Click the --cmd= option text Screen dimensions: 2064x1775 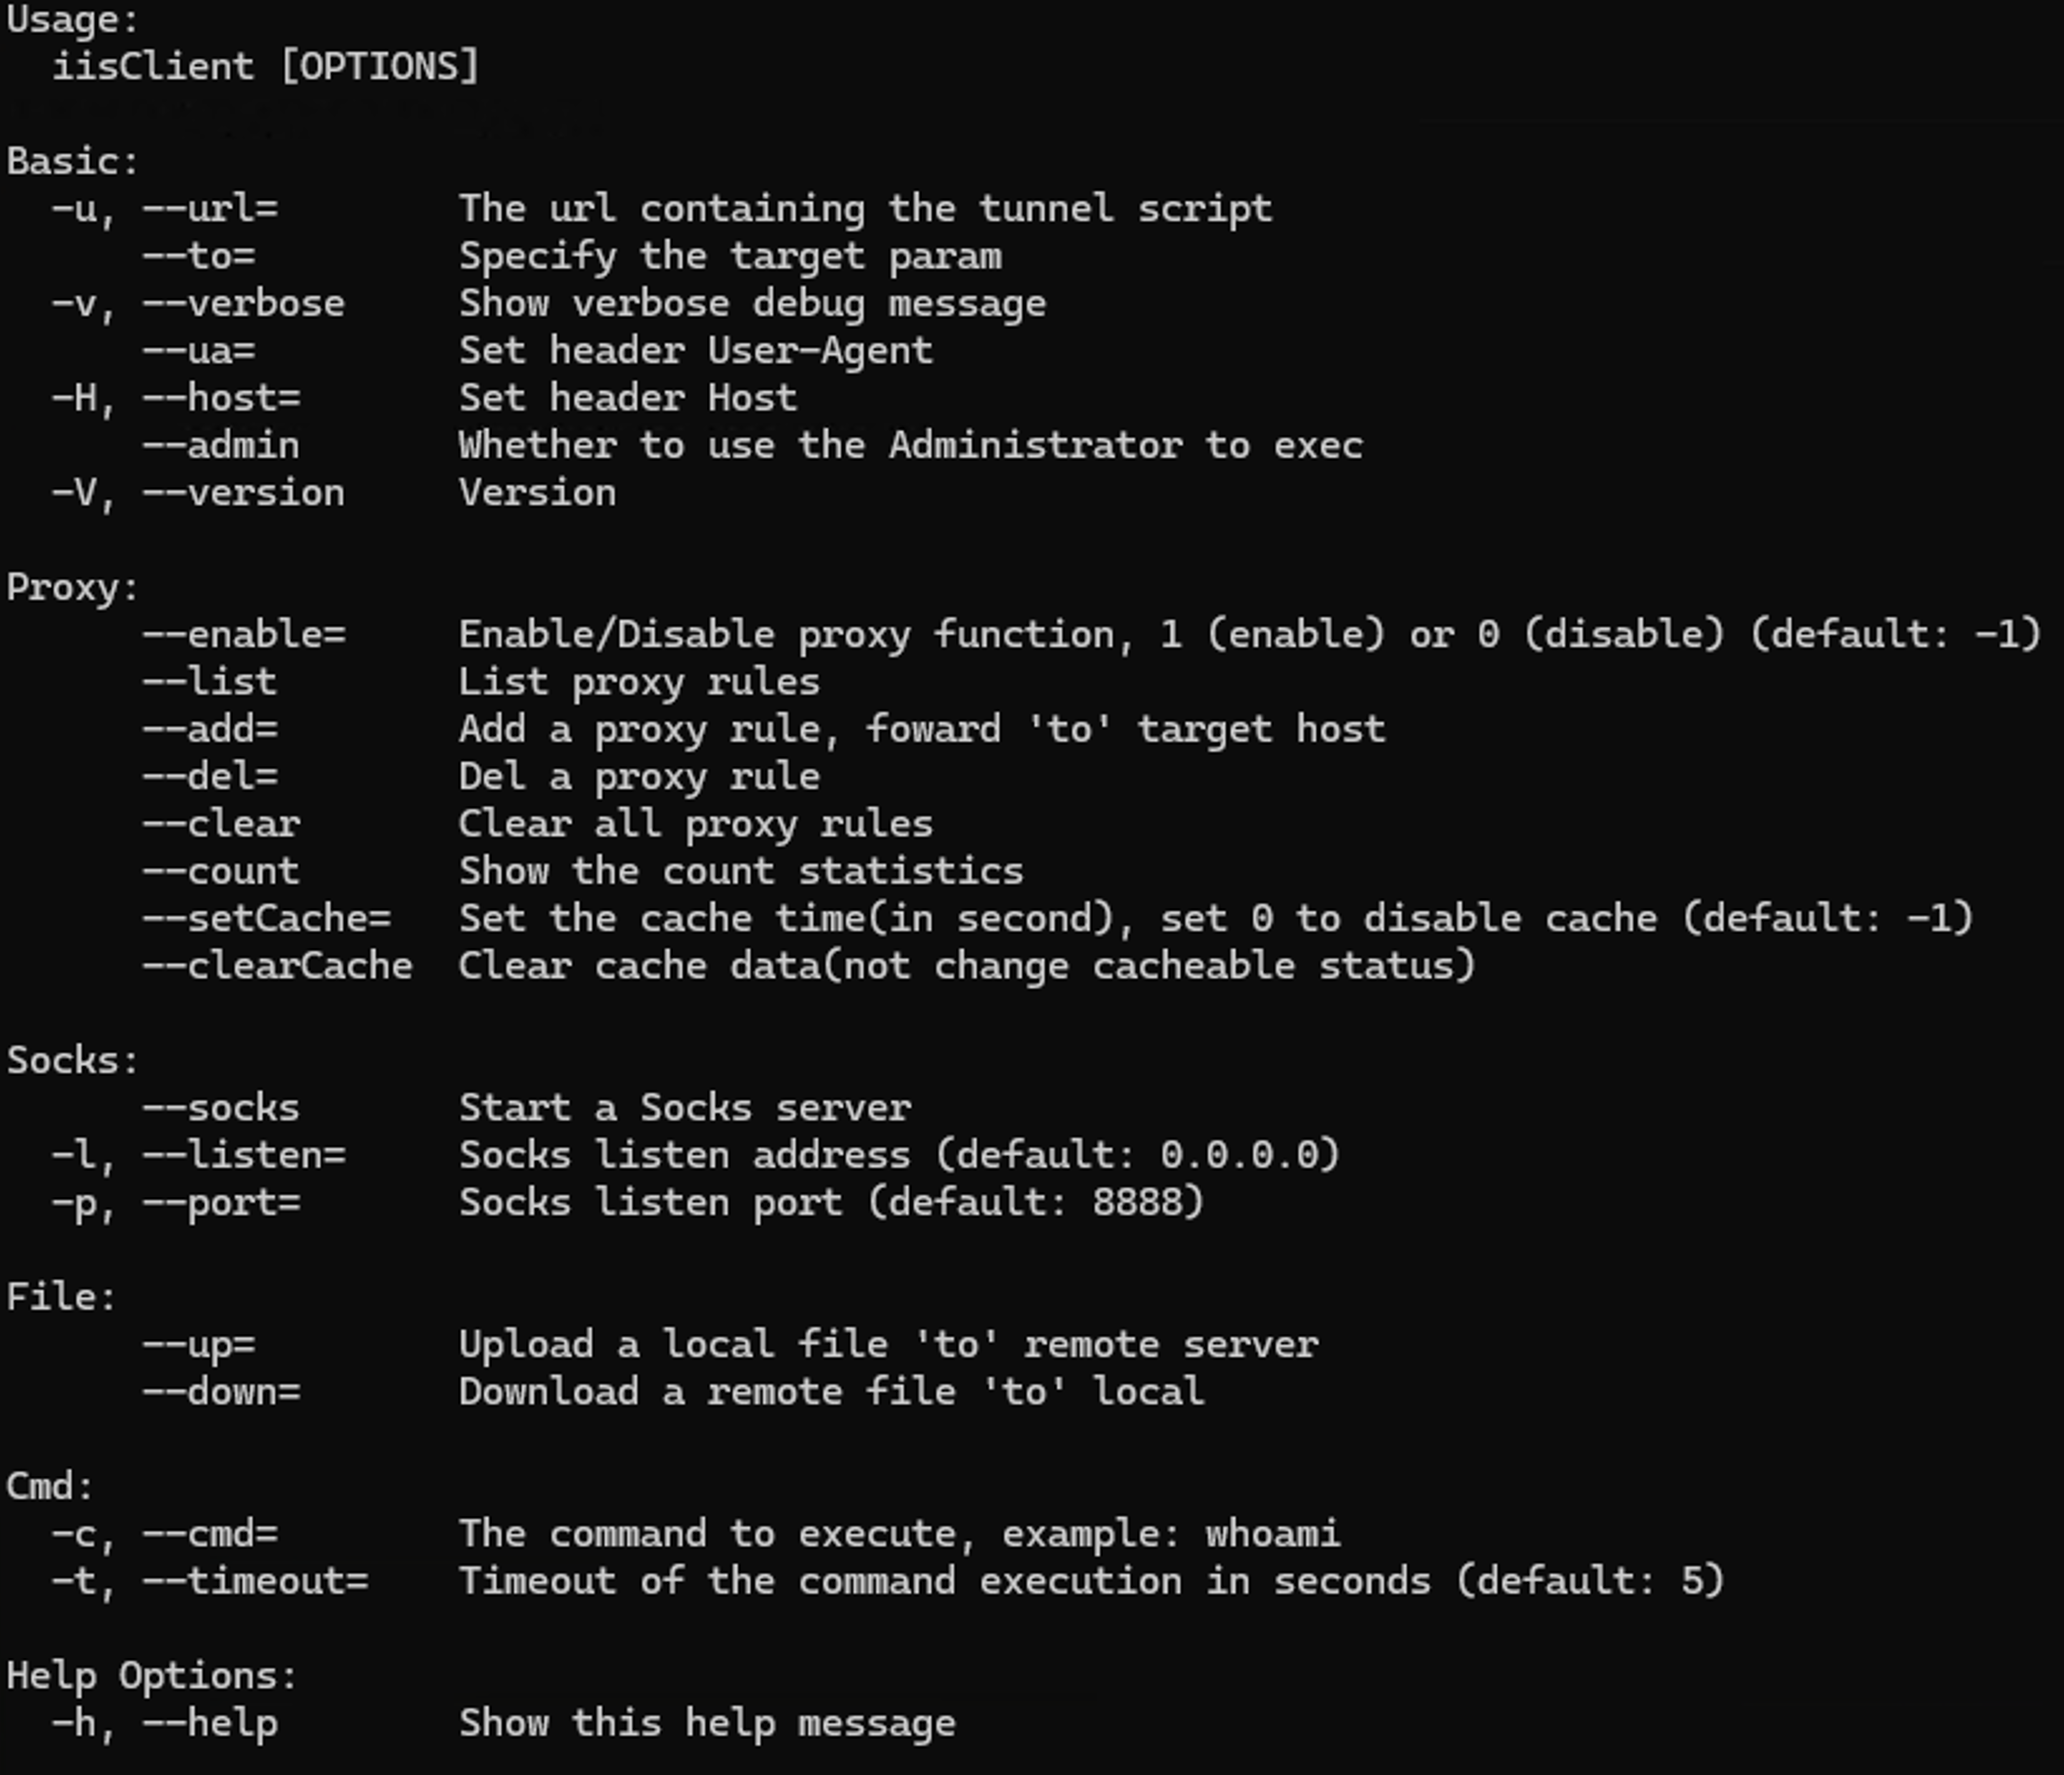(209, 1534)
